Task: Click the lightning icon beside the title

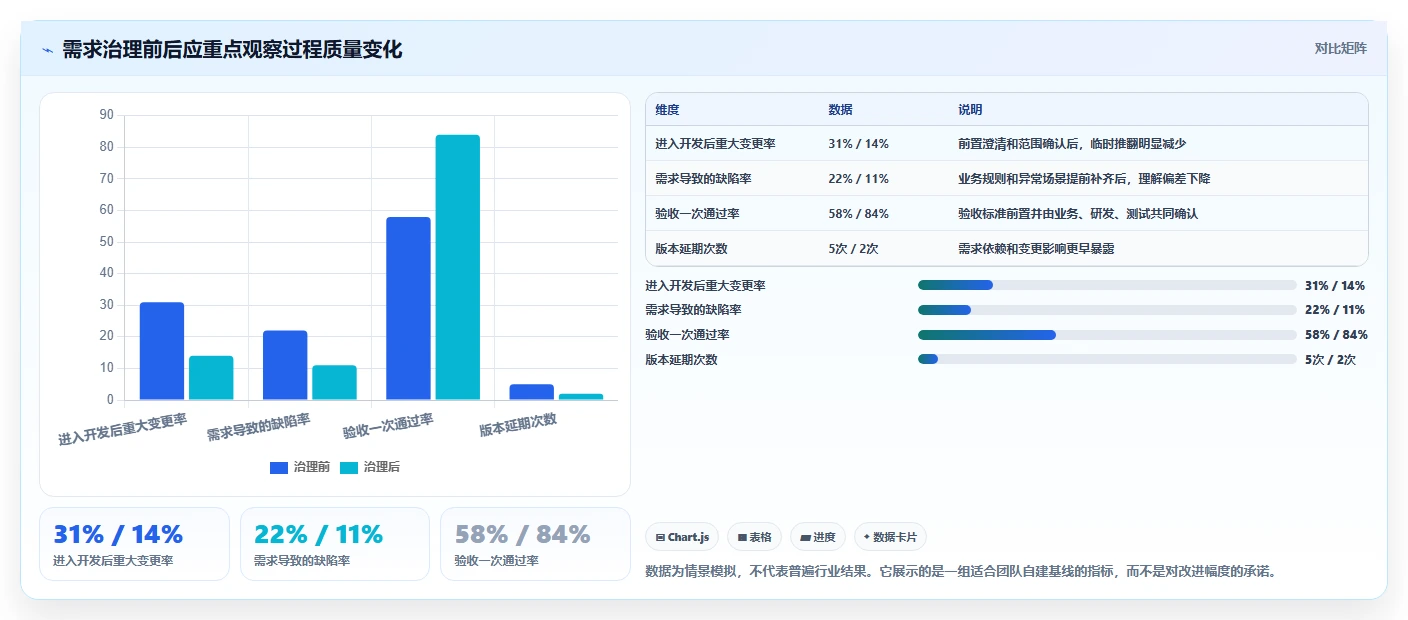Action: [47, 50]
